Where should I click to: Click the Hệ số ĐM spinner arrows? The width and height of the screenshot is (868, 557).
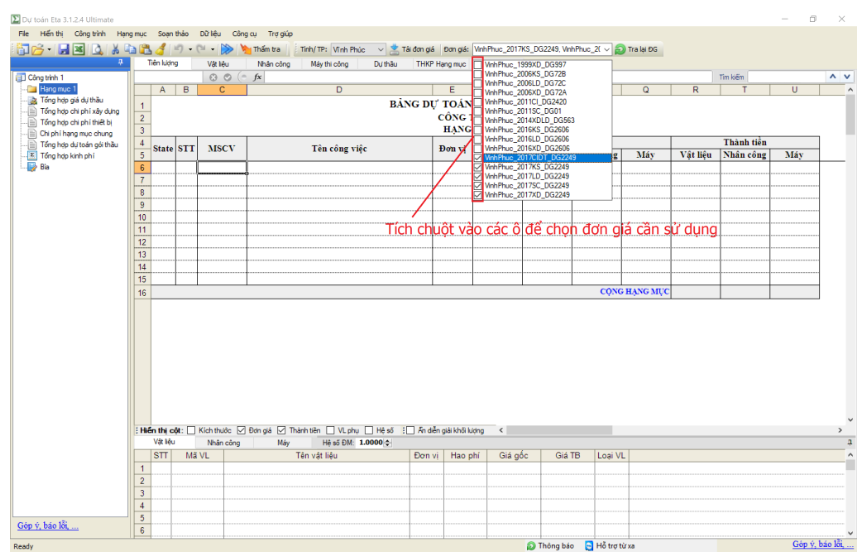click(388, 442)
